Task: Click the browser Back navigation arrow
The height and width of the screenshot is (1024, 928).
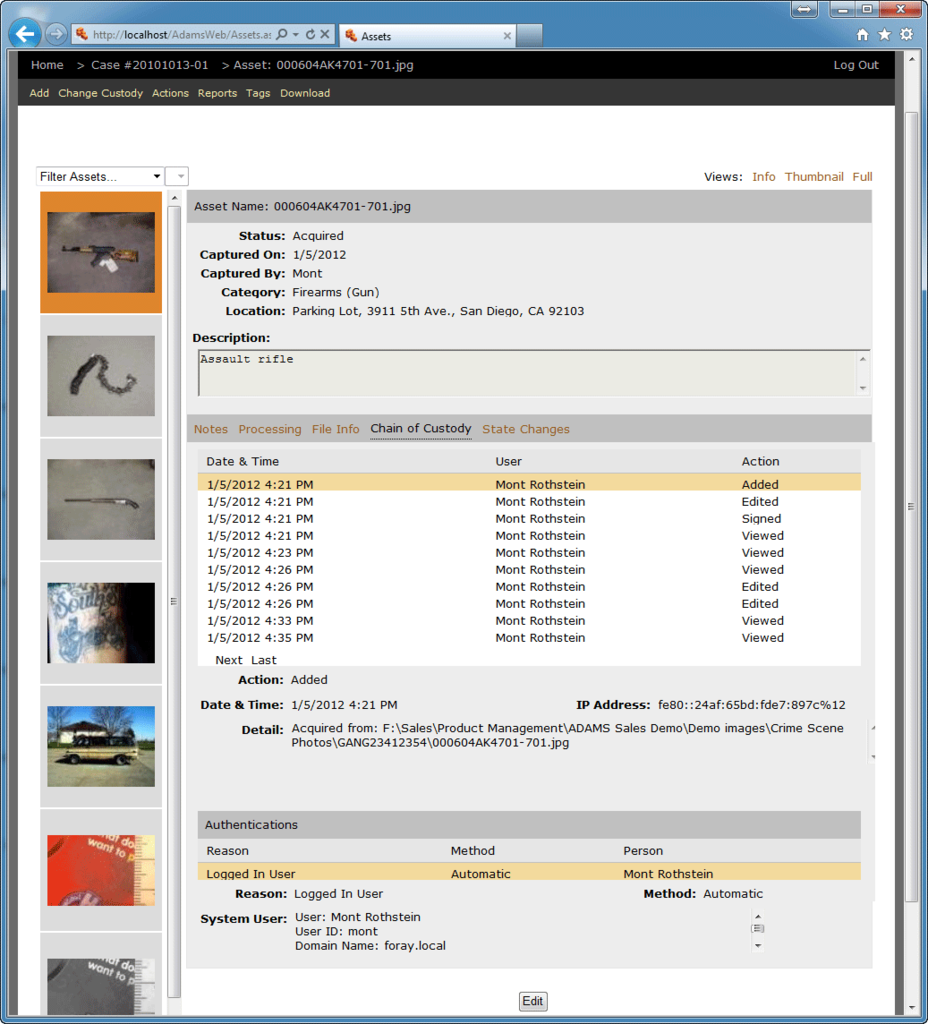Action: click(24, 33)
